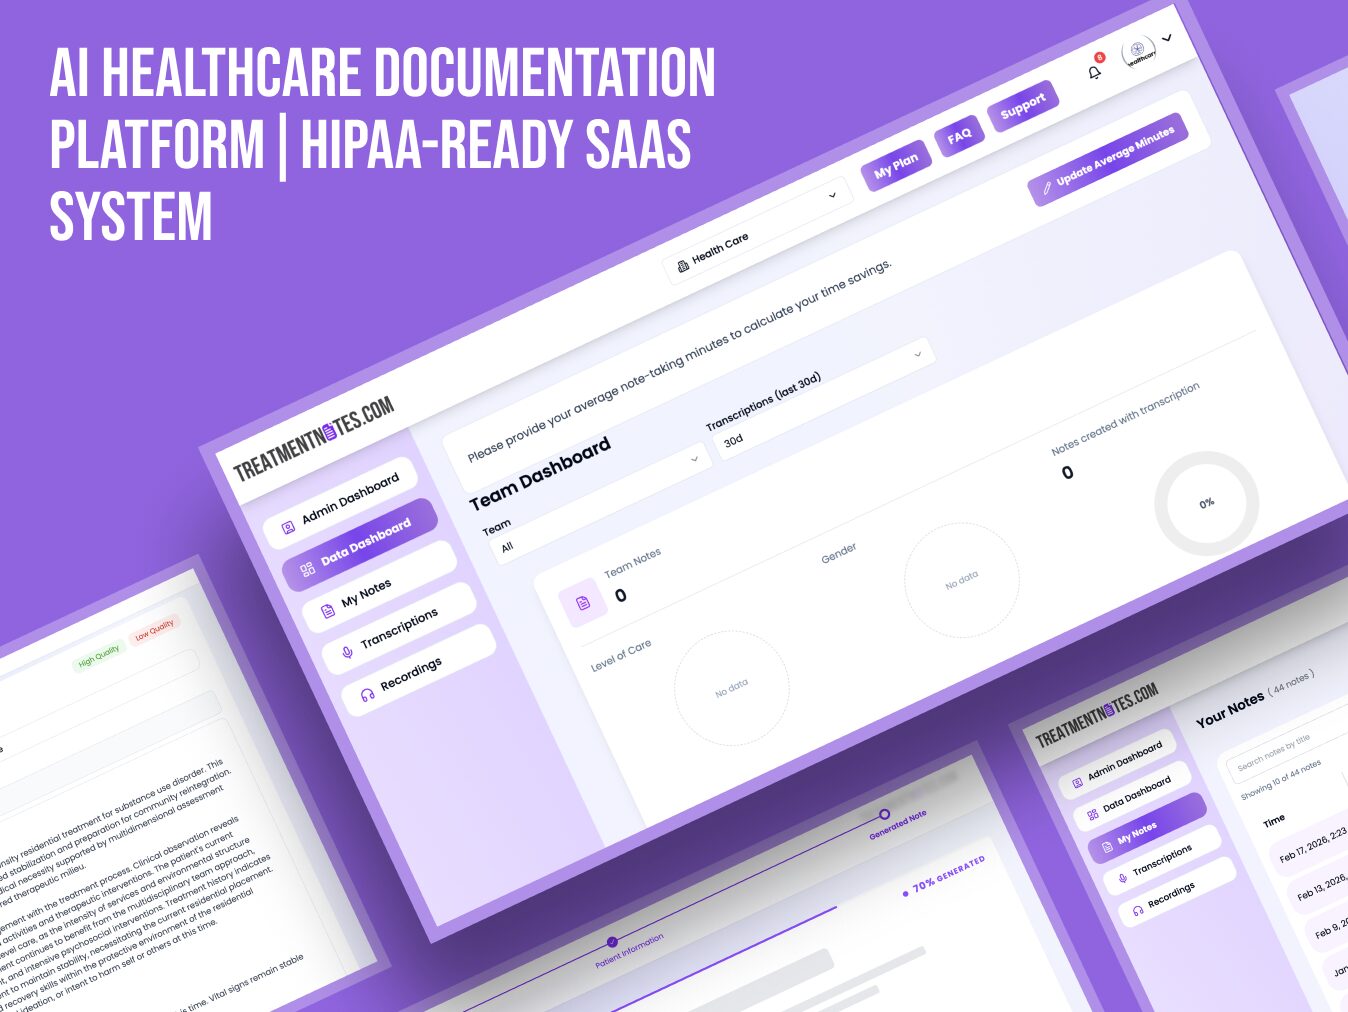The width and height of the screenshot is (1348, 1012).
Task: Click the Time column header
Action: pos(1274,820)
